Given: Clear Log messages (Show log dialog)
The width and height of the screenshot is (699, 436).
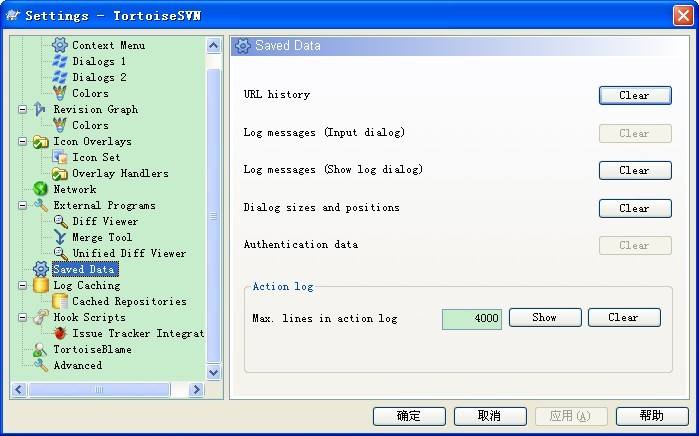Looking at the screenshot, I should (635, 170).
